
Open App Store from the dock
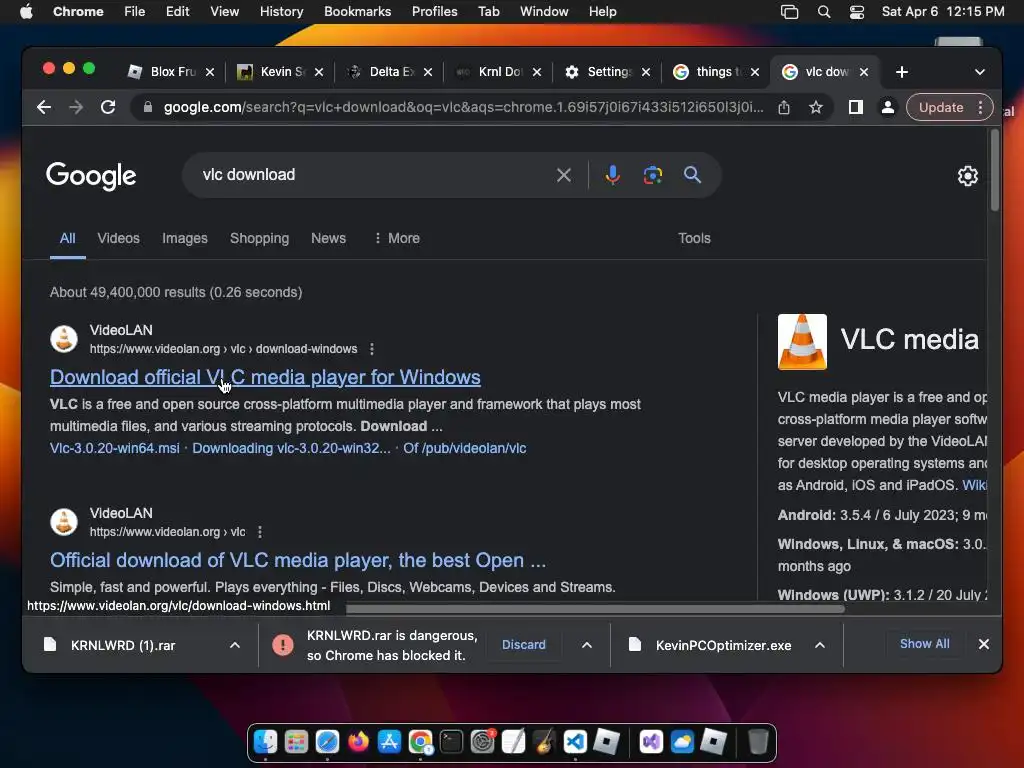[389, 742]
